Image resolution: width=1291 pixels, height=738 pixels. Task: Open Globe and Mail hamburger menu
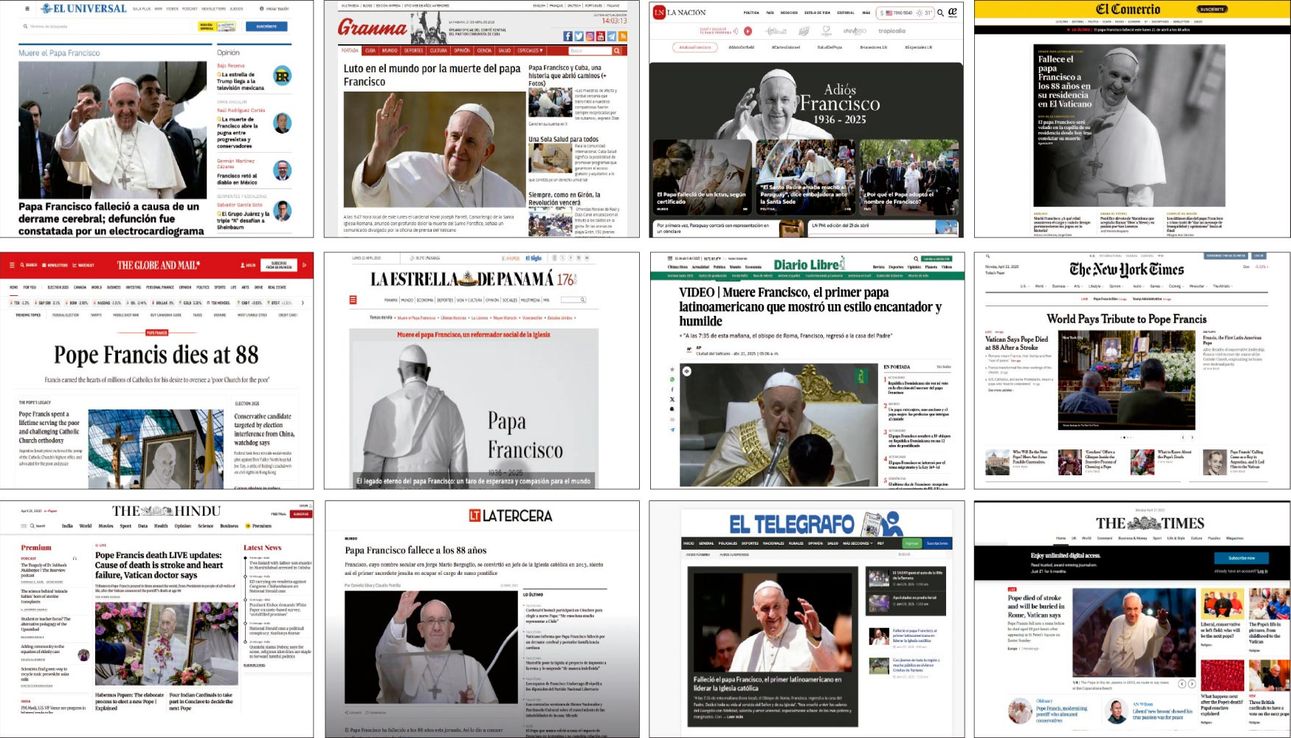(13, 265)
